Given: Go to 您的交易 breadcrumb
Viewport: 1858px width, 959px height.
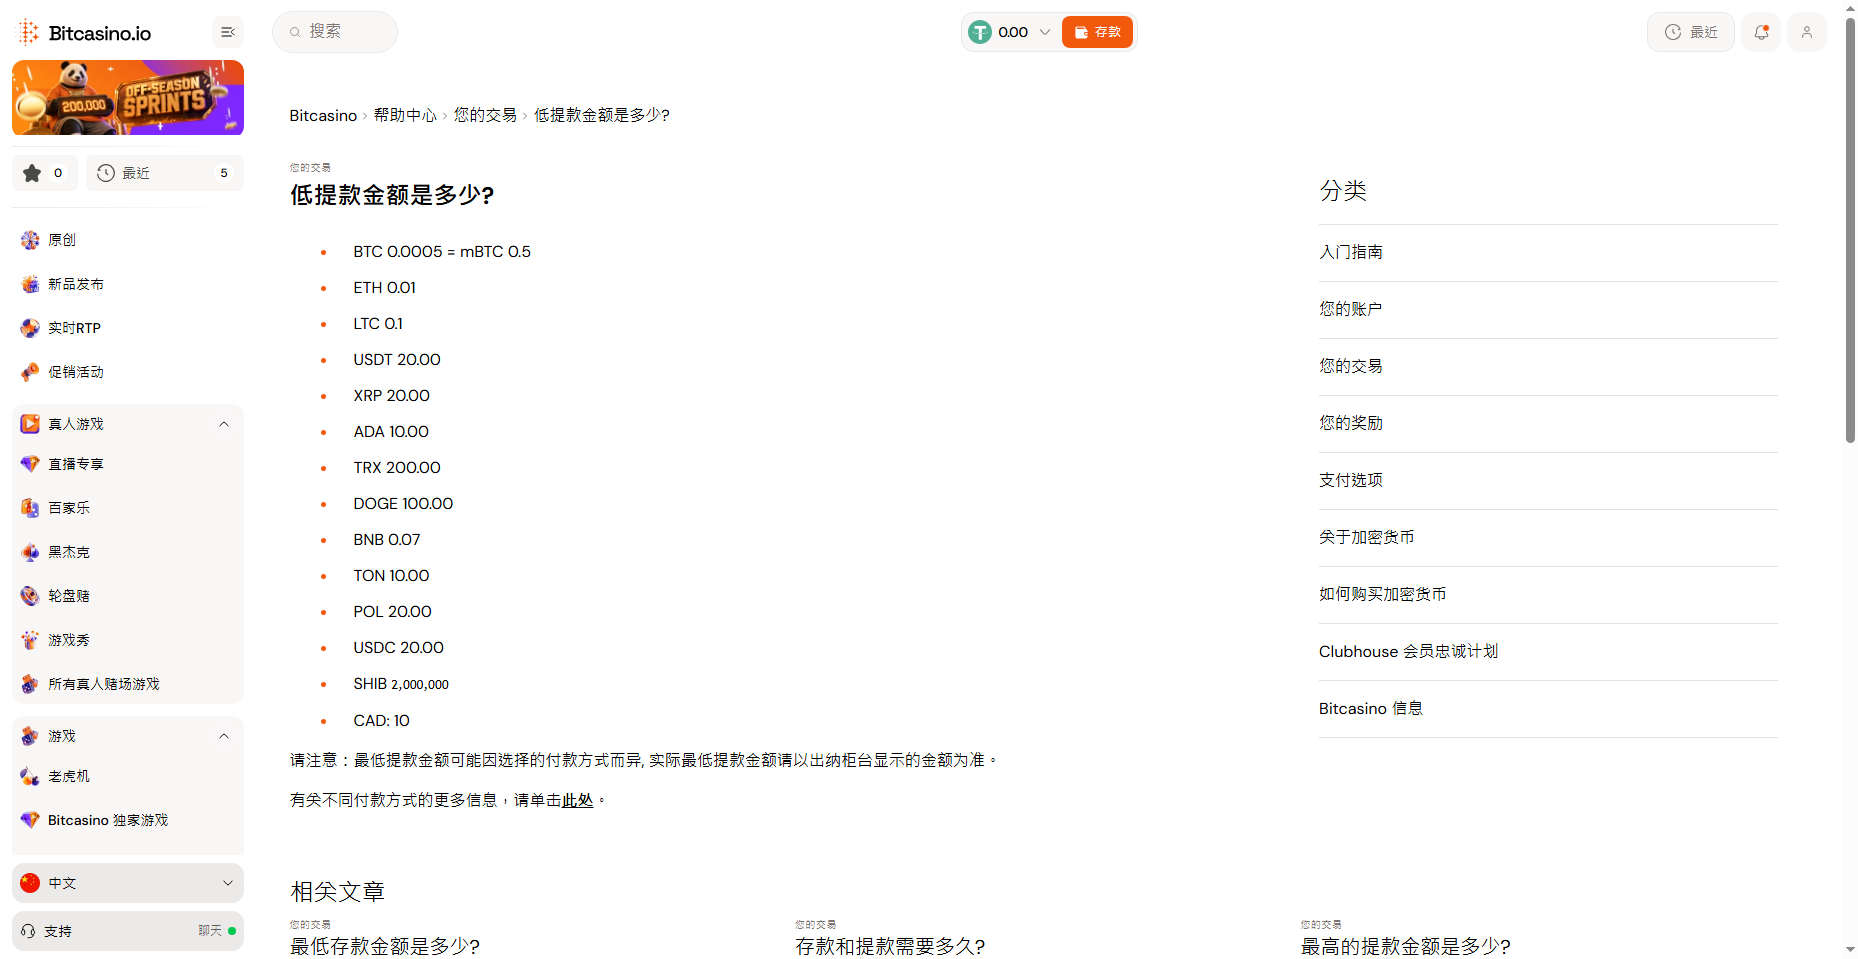Looking at the screenshot, I should point(485,115).
